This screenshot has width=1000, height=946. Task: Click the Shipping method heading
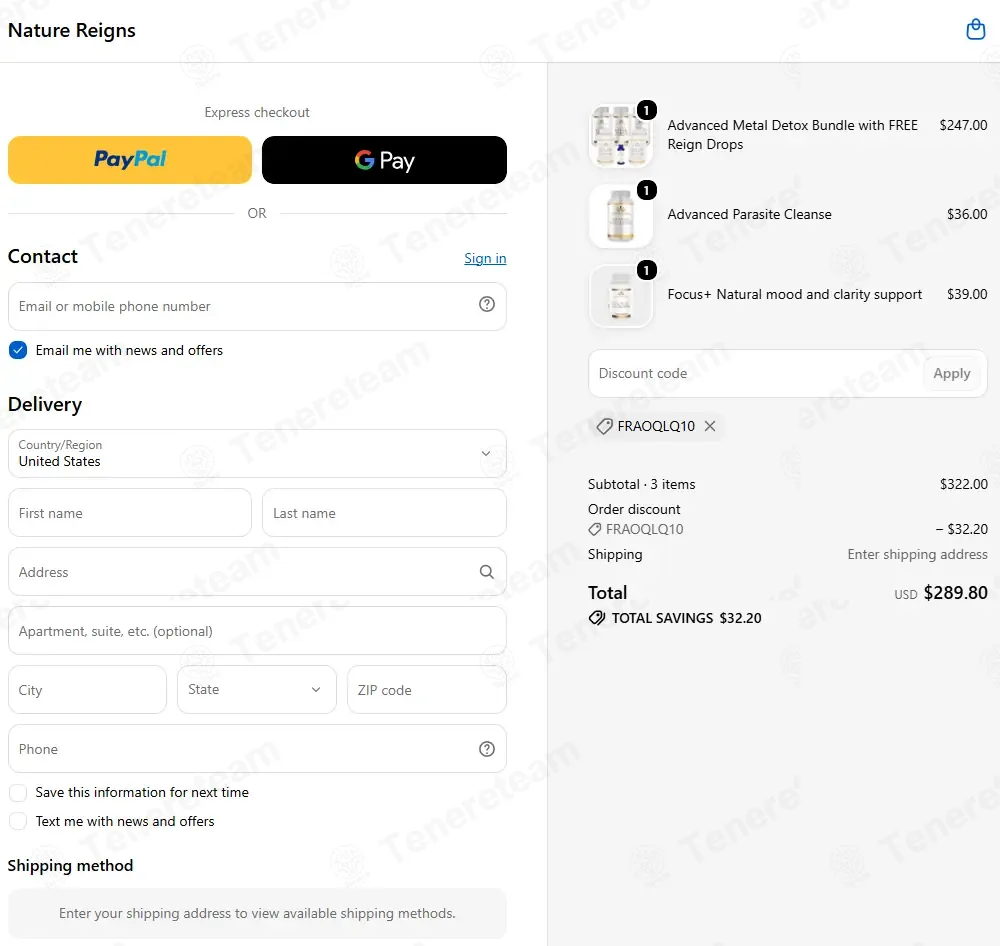coord(71,866)
